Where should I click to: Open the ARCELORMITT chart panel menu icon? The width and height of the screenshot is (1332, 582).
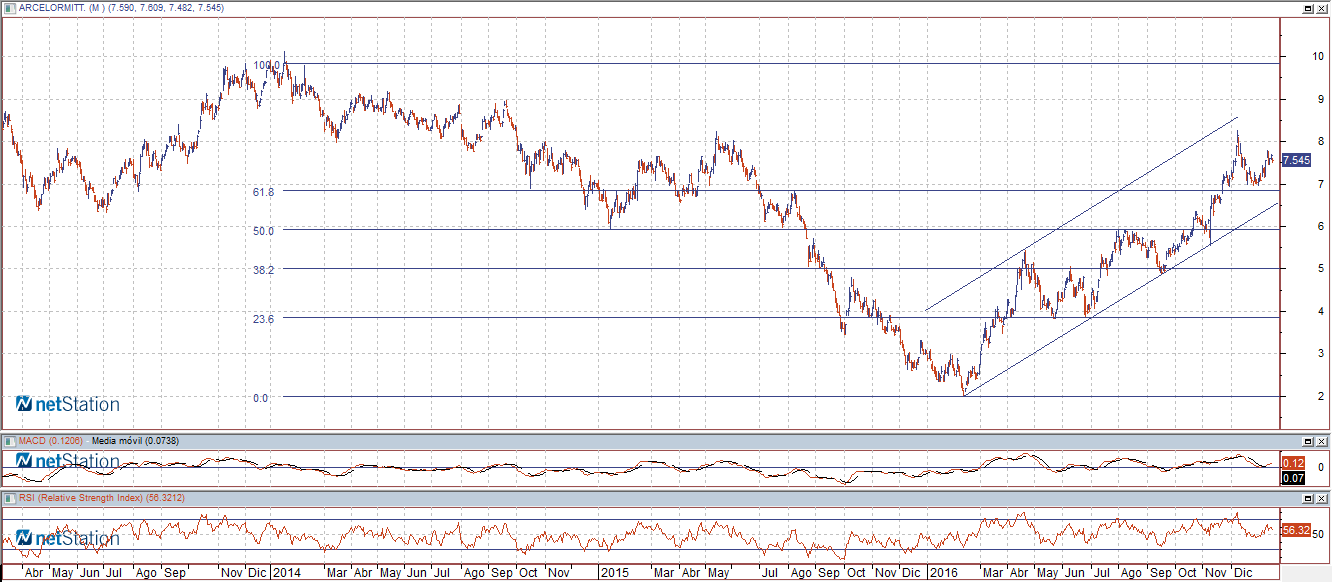(x=11, y=7)
